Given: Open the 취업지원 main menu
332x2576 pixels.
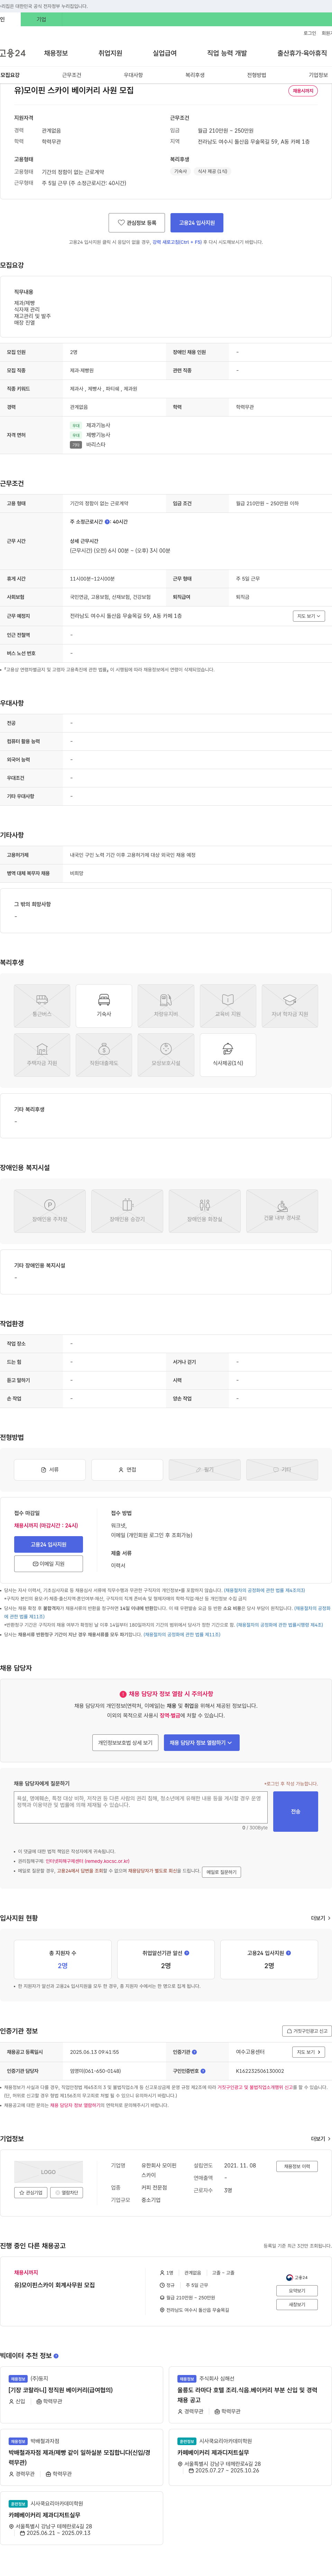Looking at the screenshot, I should pos(110,53).
